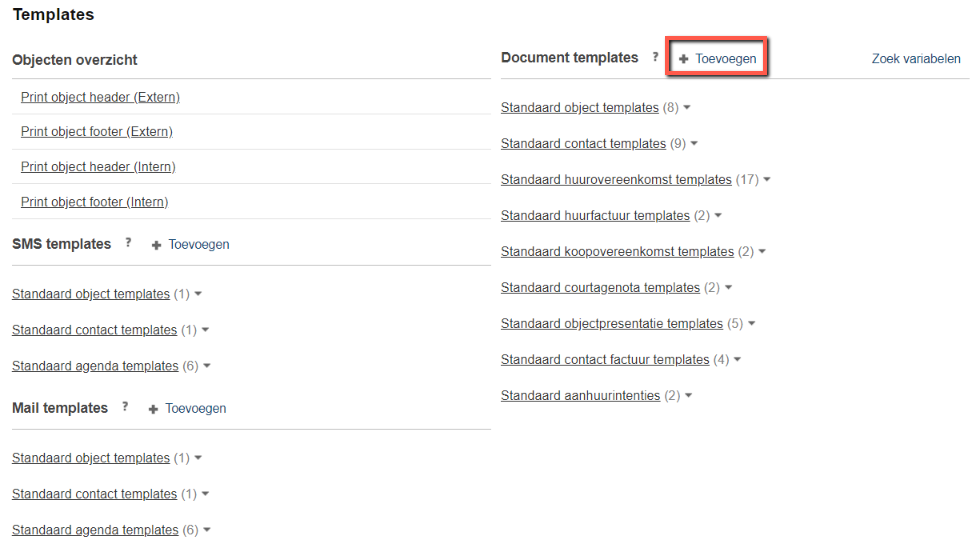The image size is (973, 547).
Task: Expand Standaard object templates (8) arrow
Action: coord(687,107)
